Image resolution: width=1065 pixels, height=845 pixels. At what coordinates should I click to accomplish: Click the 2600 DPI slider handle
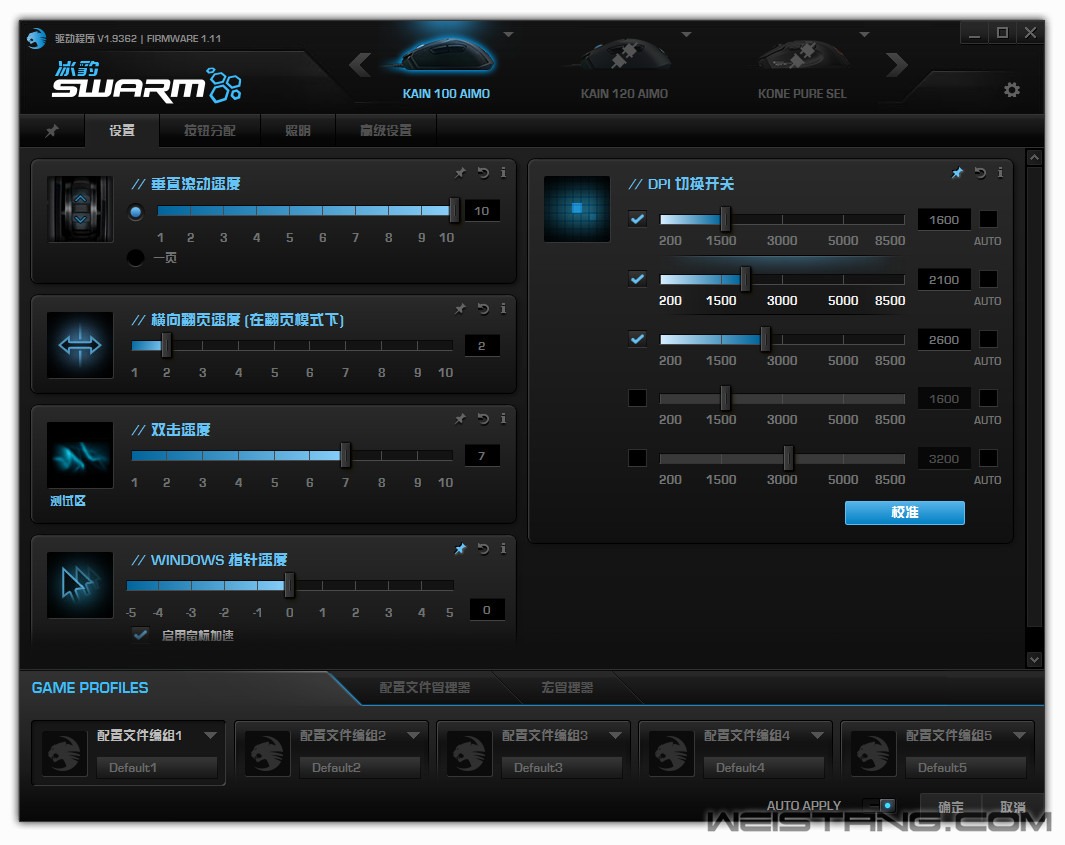(765, 338)
